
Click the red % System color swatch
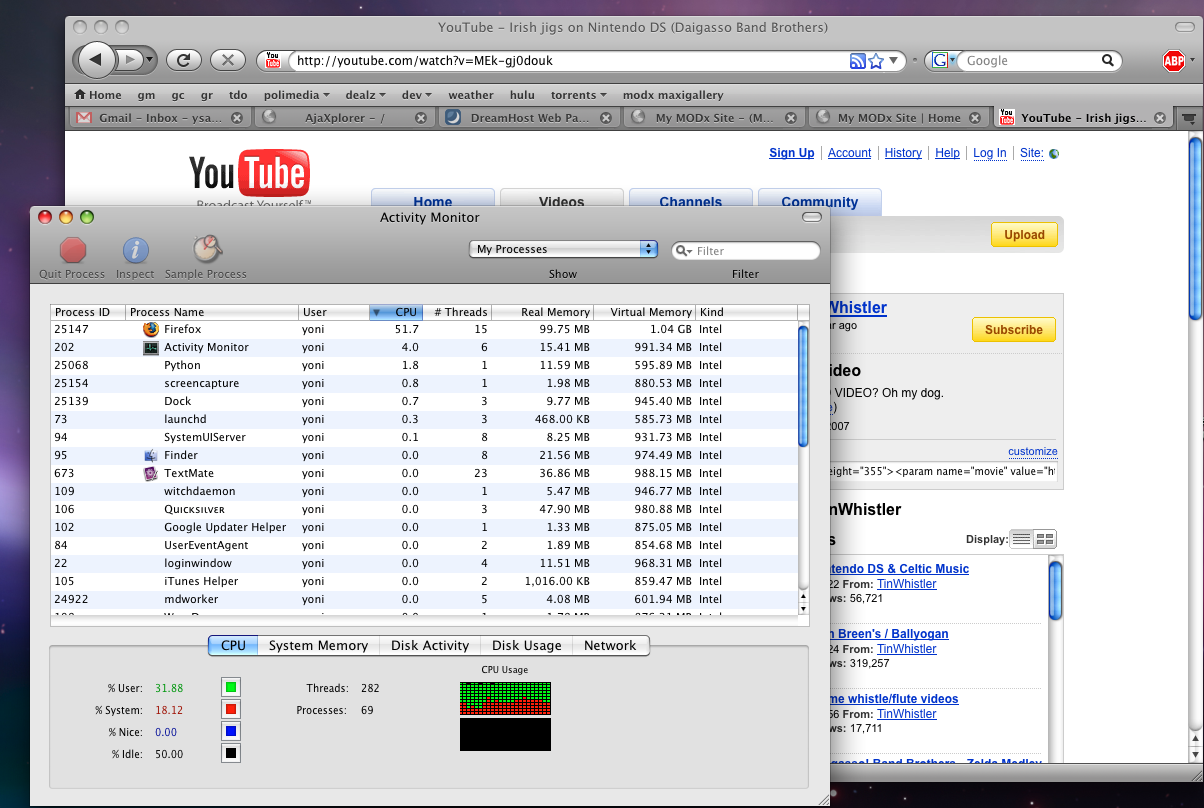pyautogui.click(x=231, y=709)
